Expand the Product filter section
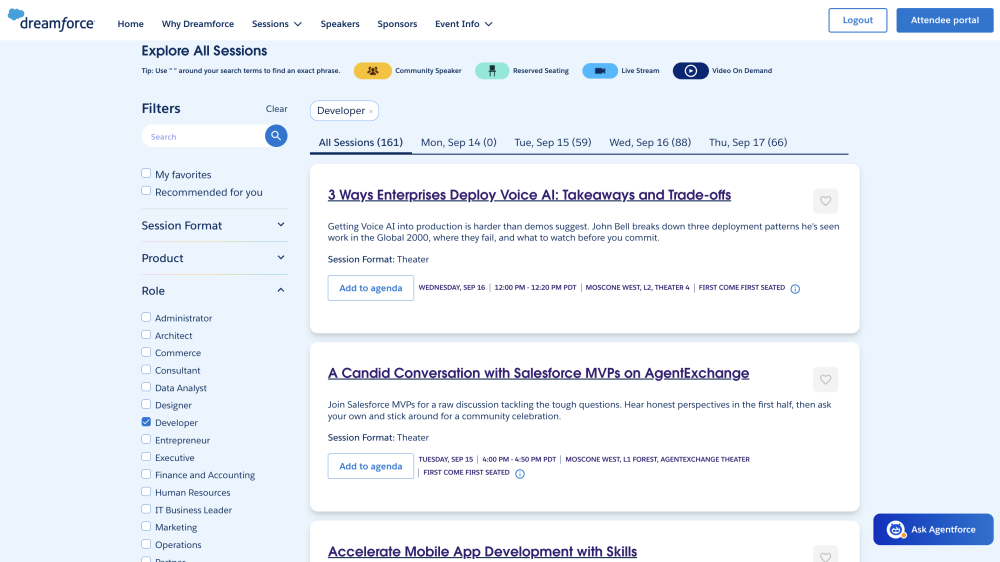 214,258
